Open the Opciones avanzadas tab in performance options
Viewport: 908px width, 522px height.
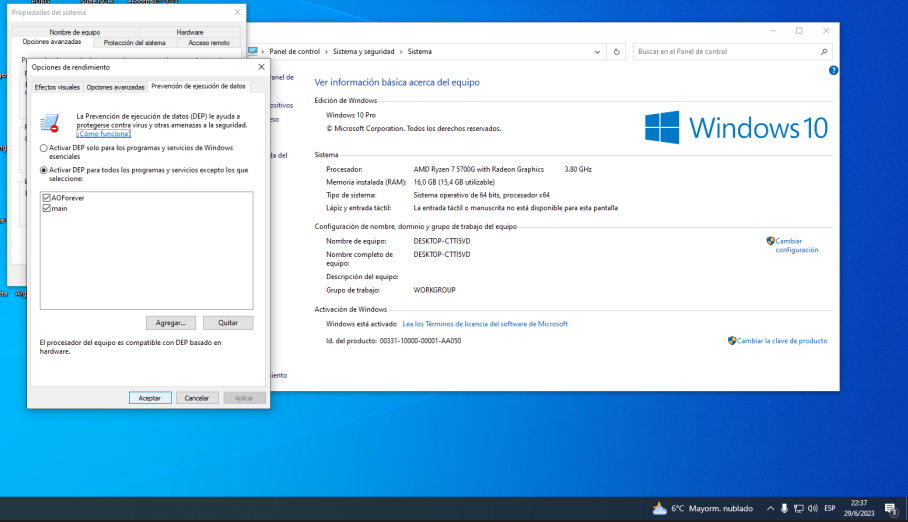click(x=115, y=87)
